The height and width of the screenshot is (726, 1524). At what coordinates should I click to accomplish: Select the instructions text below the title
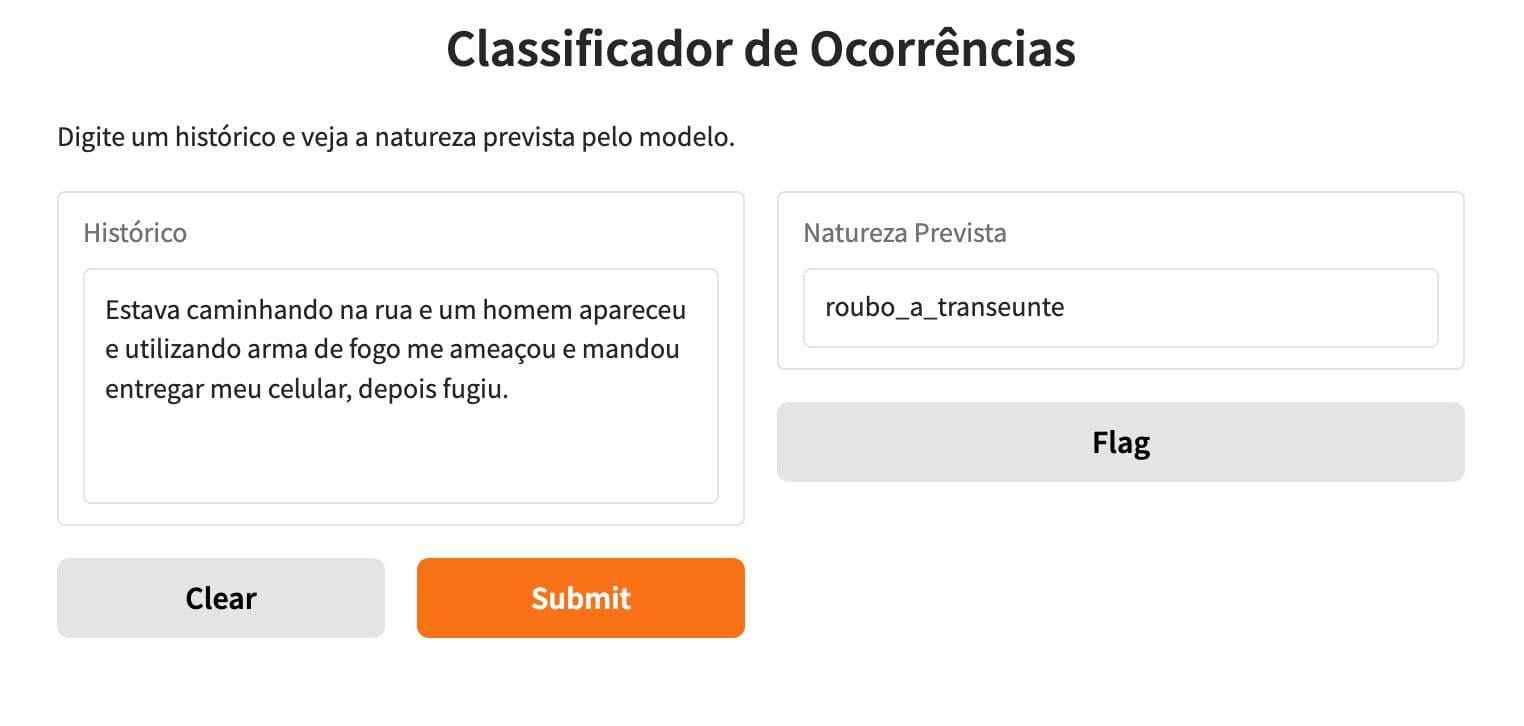pos(395,137)
